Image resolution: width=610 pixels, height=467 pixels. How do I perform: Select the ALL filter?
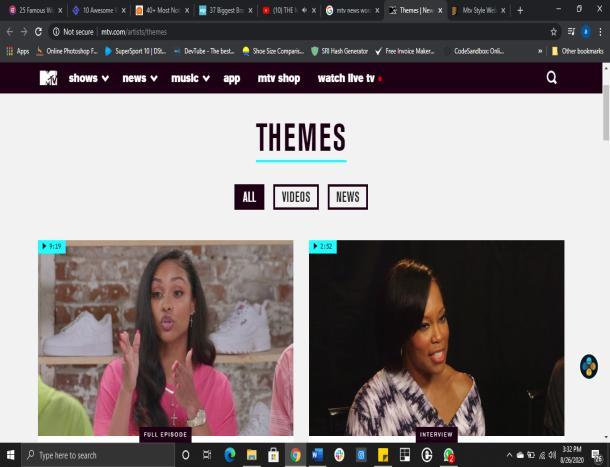point(249,197)
